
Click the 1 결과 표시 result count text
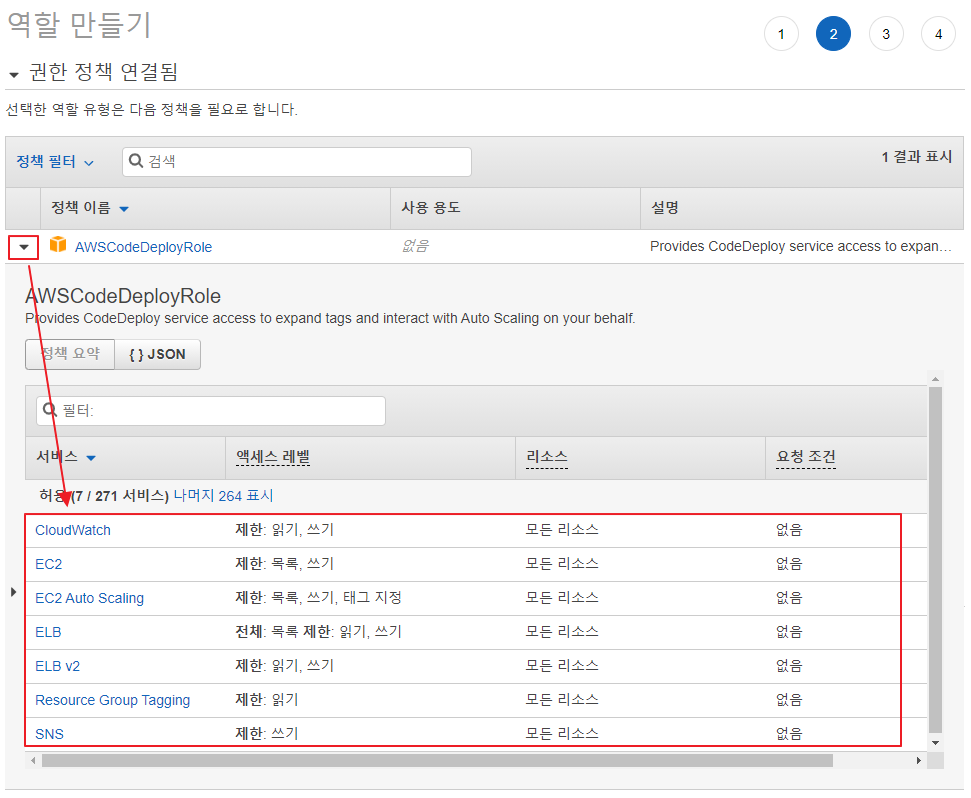pyautogui.click(x=917, y=157)
